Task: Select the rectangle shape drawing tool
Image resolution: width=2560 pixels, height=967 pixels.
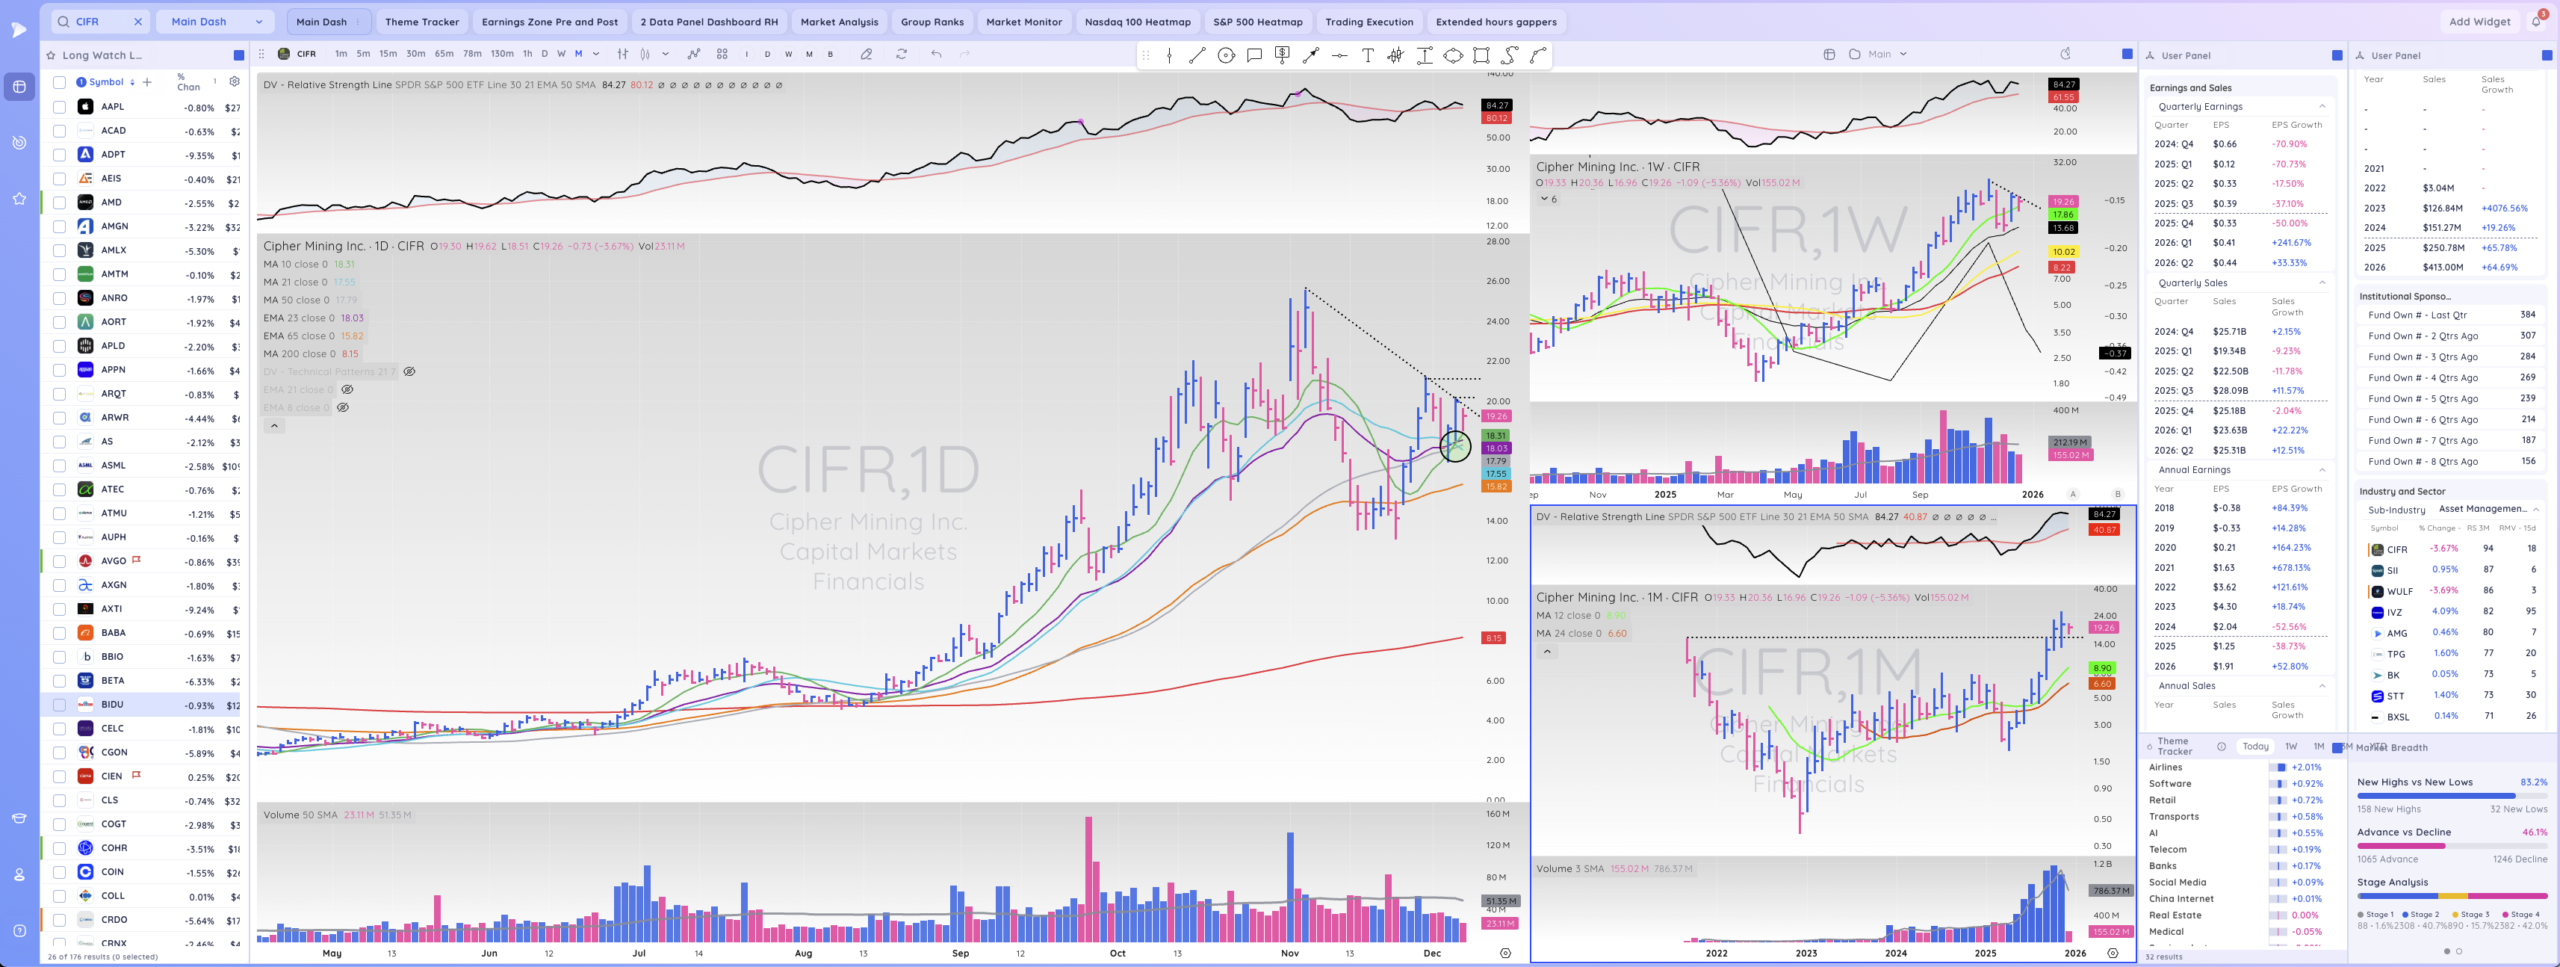Action: point(1481,55)
